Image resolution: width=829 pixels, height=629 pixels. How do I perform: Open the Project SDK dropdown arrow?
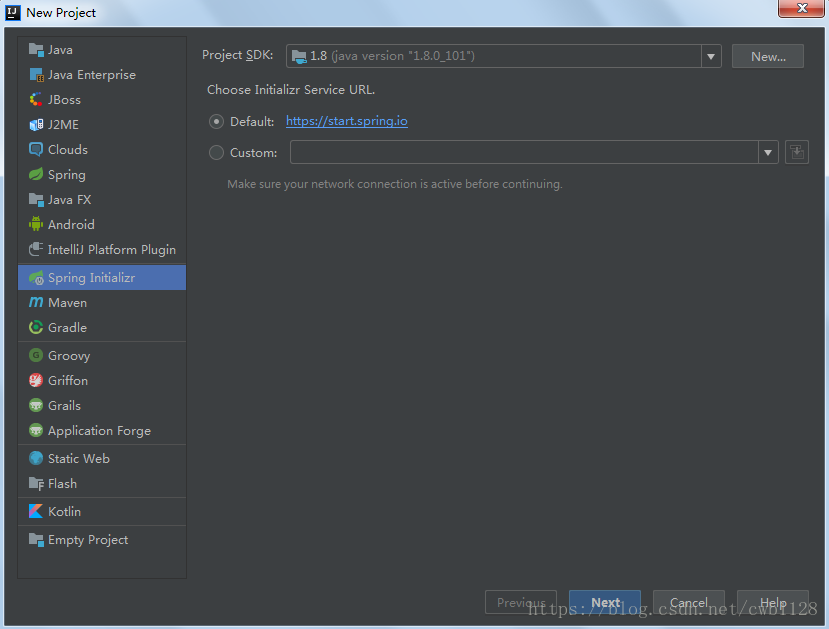pyautogui.click(x=711, y=56)
